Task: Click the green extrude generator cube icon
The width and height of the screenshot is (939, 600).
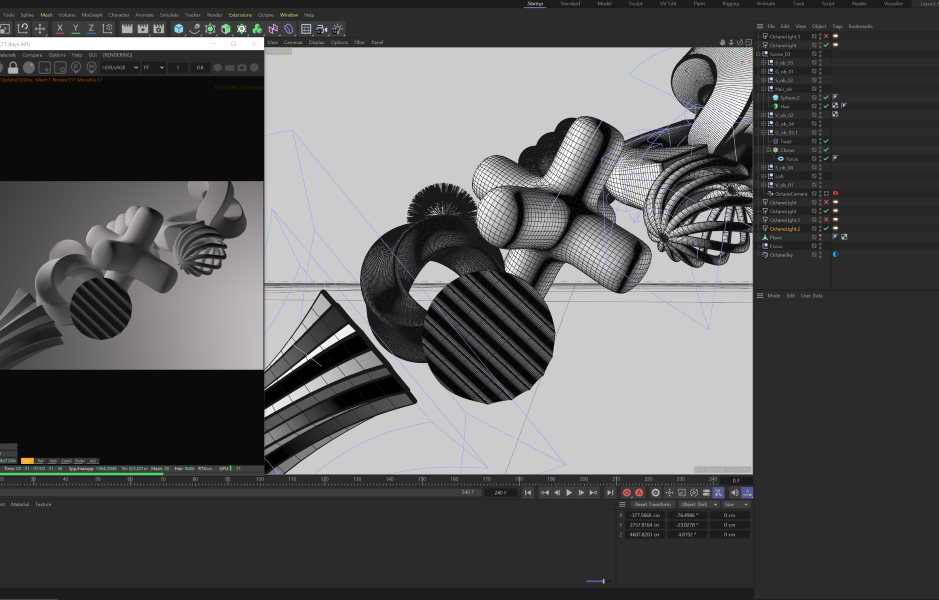Action: [226, 28]
